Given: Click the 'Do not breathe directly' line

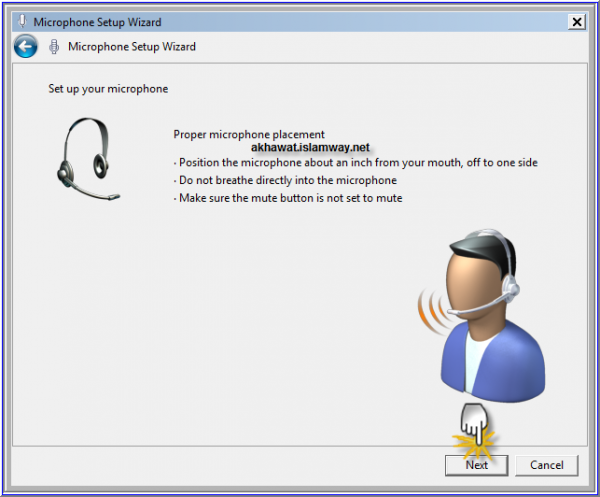Looking at the screenshot, I should 285,180.
